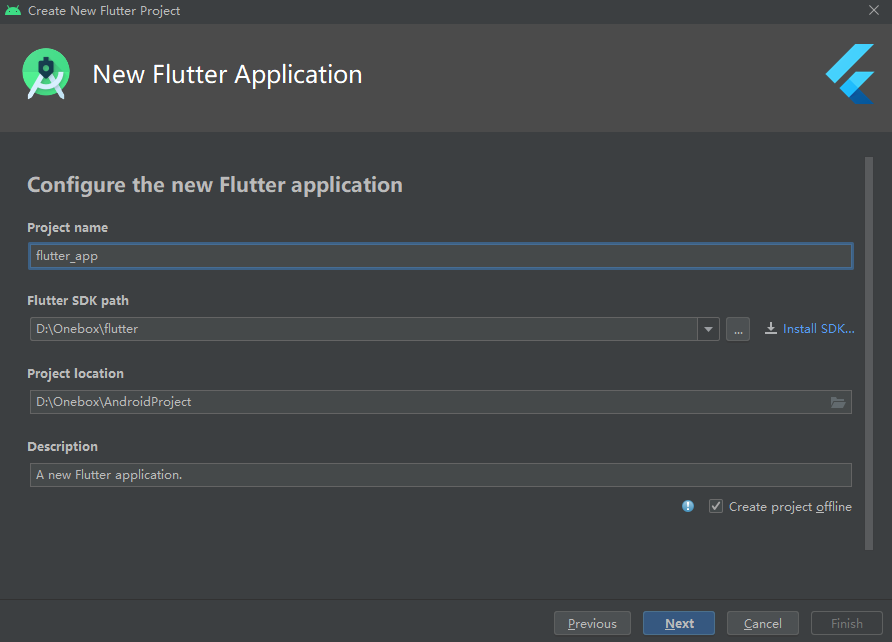
Task: Click the download icon beside Install SDK
Action: tap(771, 328)
